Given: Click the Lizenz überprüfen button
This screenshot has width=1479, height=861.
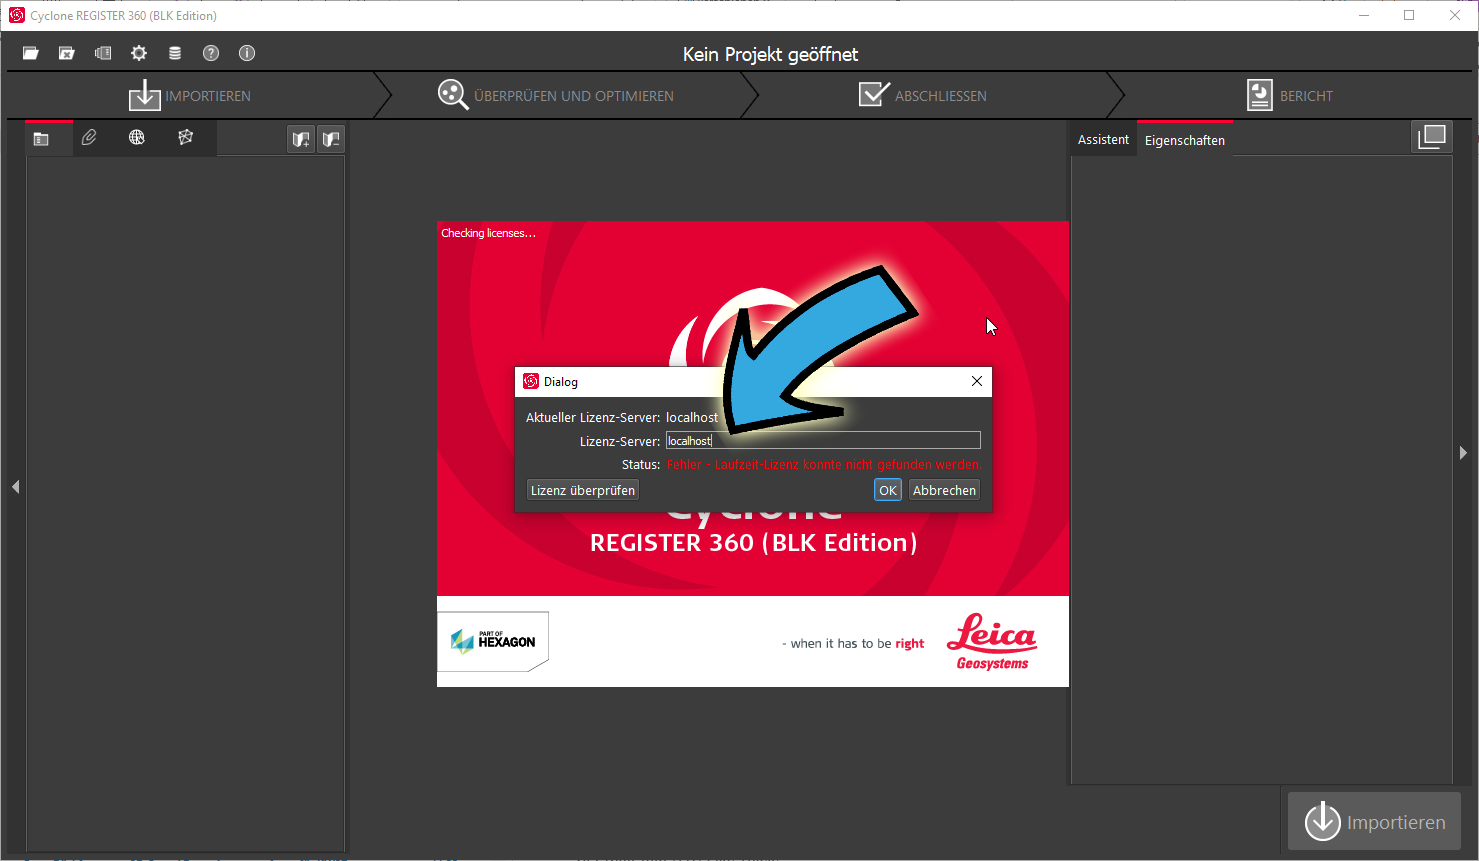Looking at the screenshot, I should 583,490.
